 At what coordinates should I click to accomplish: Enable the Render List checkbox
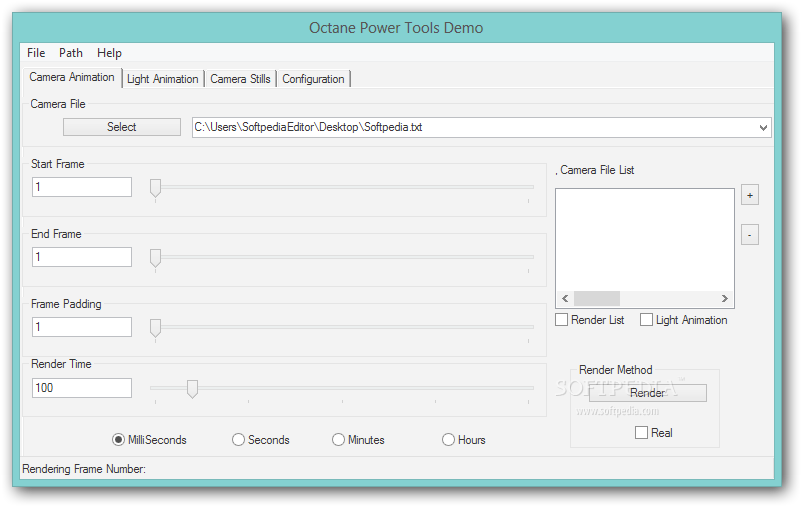[562, 320]
